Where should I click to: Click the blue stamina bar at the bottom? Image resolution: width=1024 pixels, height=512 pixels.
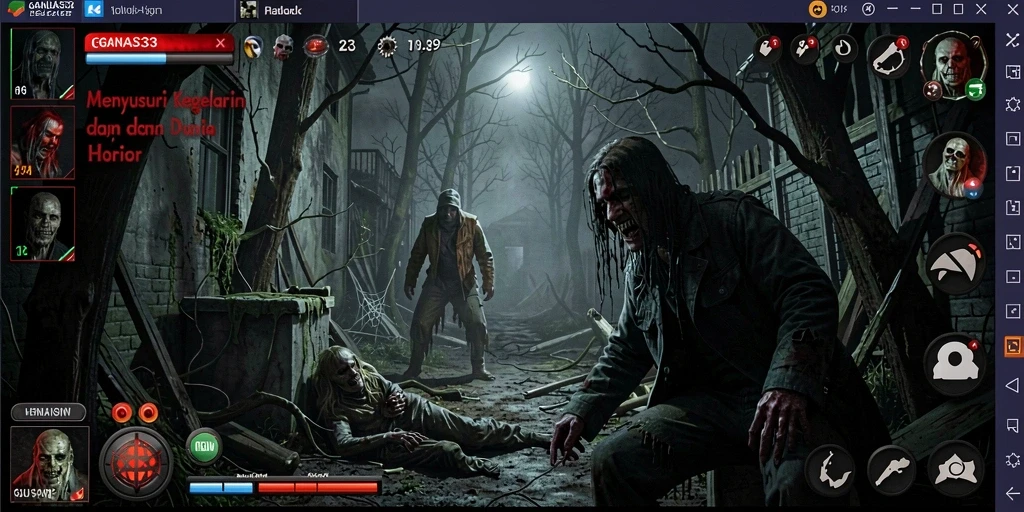click(221, 487)
